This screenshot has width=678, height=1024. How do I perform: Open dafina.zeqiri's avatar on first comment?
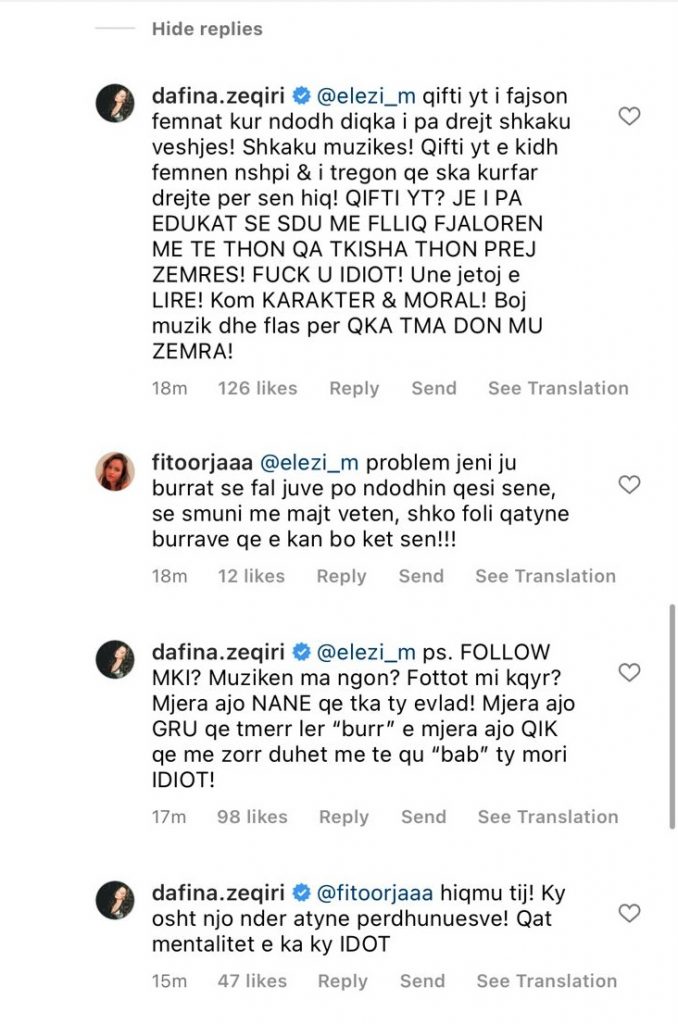(x=115, y=101)
